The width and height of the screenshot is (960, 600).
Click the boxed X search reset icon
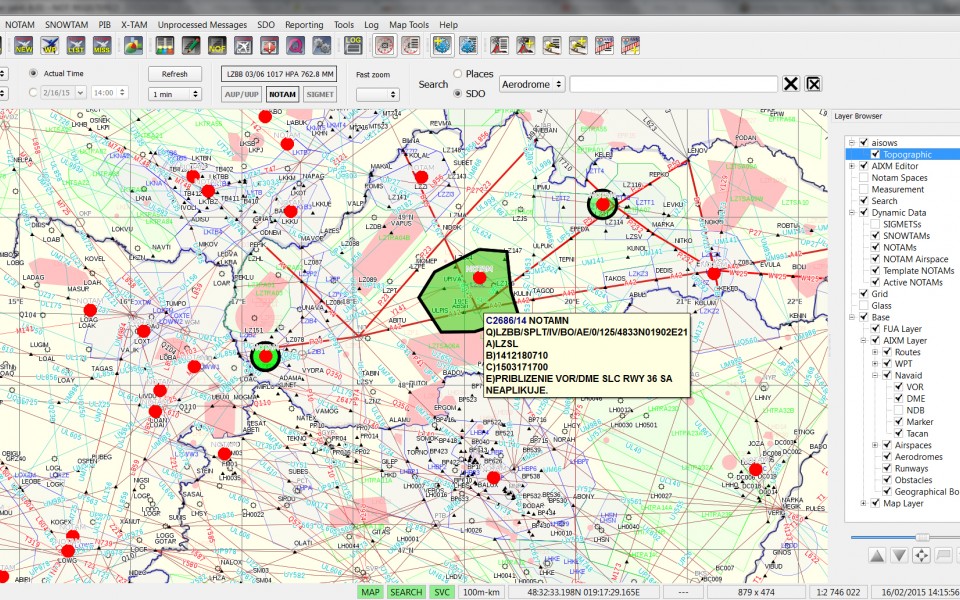[x=813, y=84]
